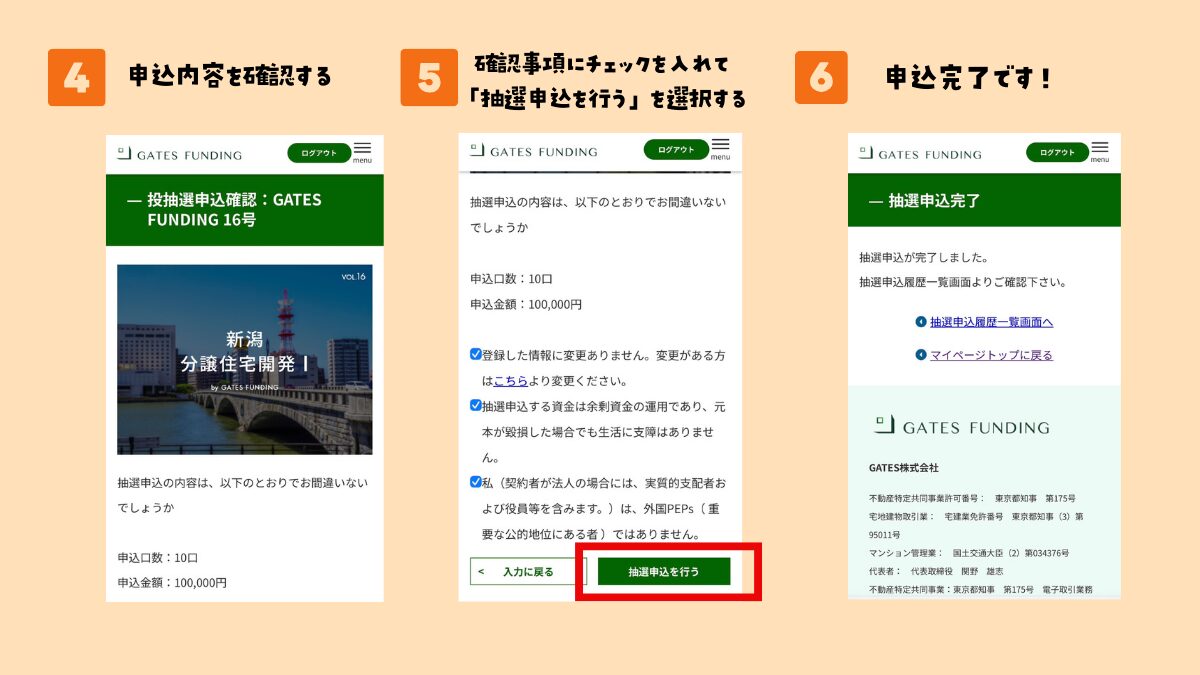
Task: Click the 抽選申込完了 heading banner
Action: [x=984, y=200]
